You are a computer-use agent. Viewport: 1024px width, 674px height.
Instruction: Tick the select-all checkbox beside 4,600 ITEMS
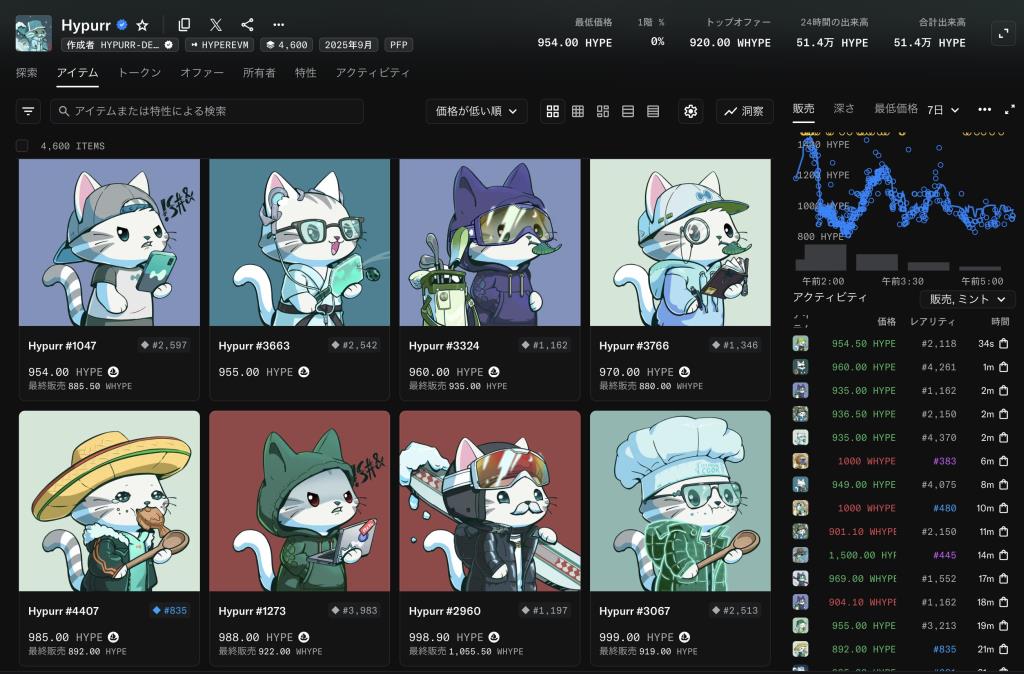point(23,146)
